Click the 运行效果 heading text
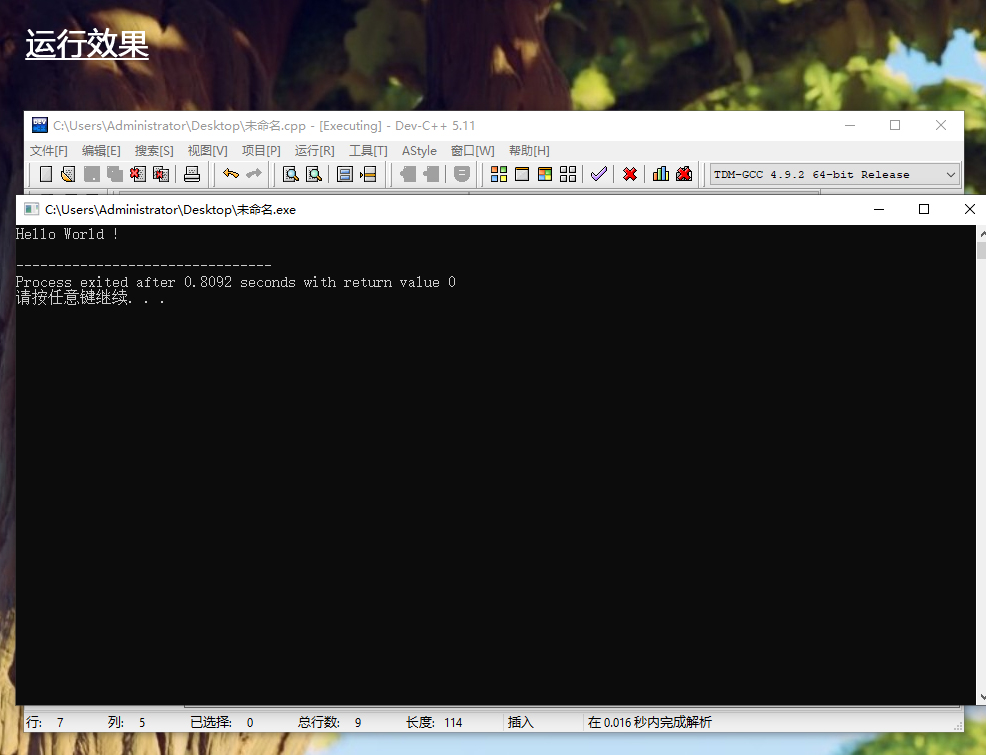The image size is (986, 755). pos(87,44)
